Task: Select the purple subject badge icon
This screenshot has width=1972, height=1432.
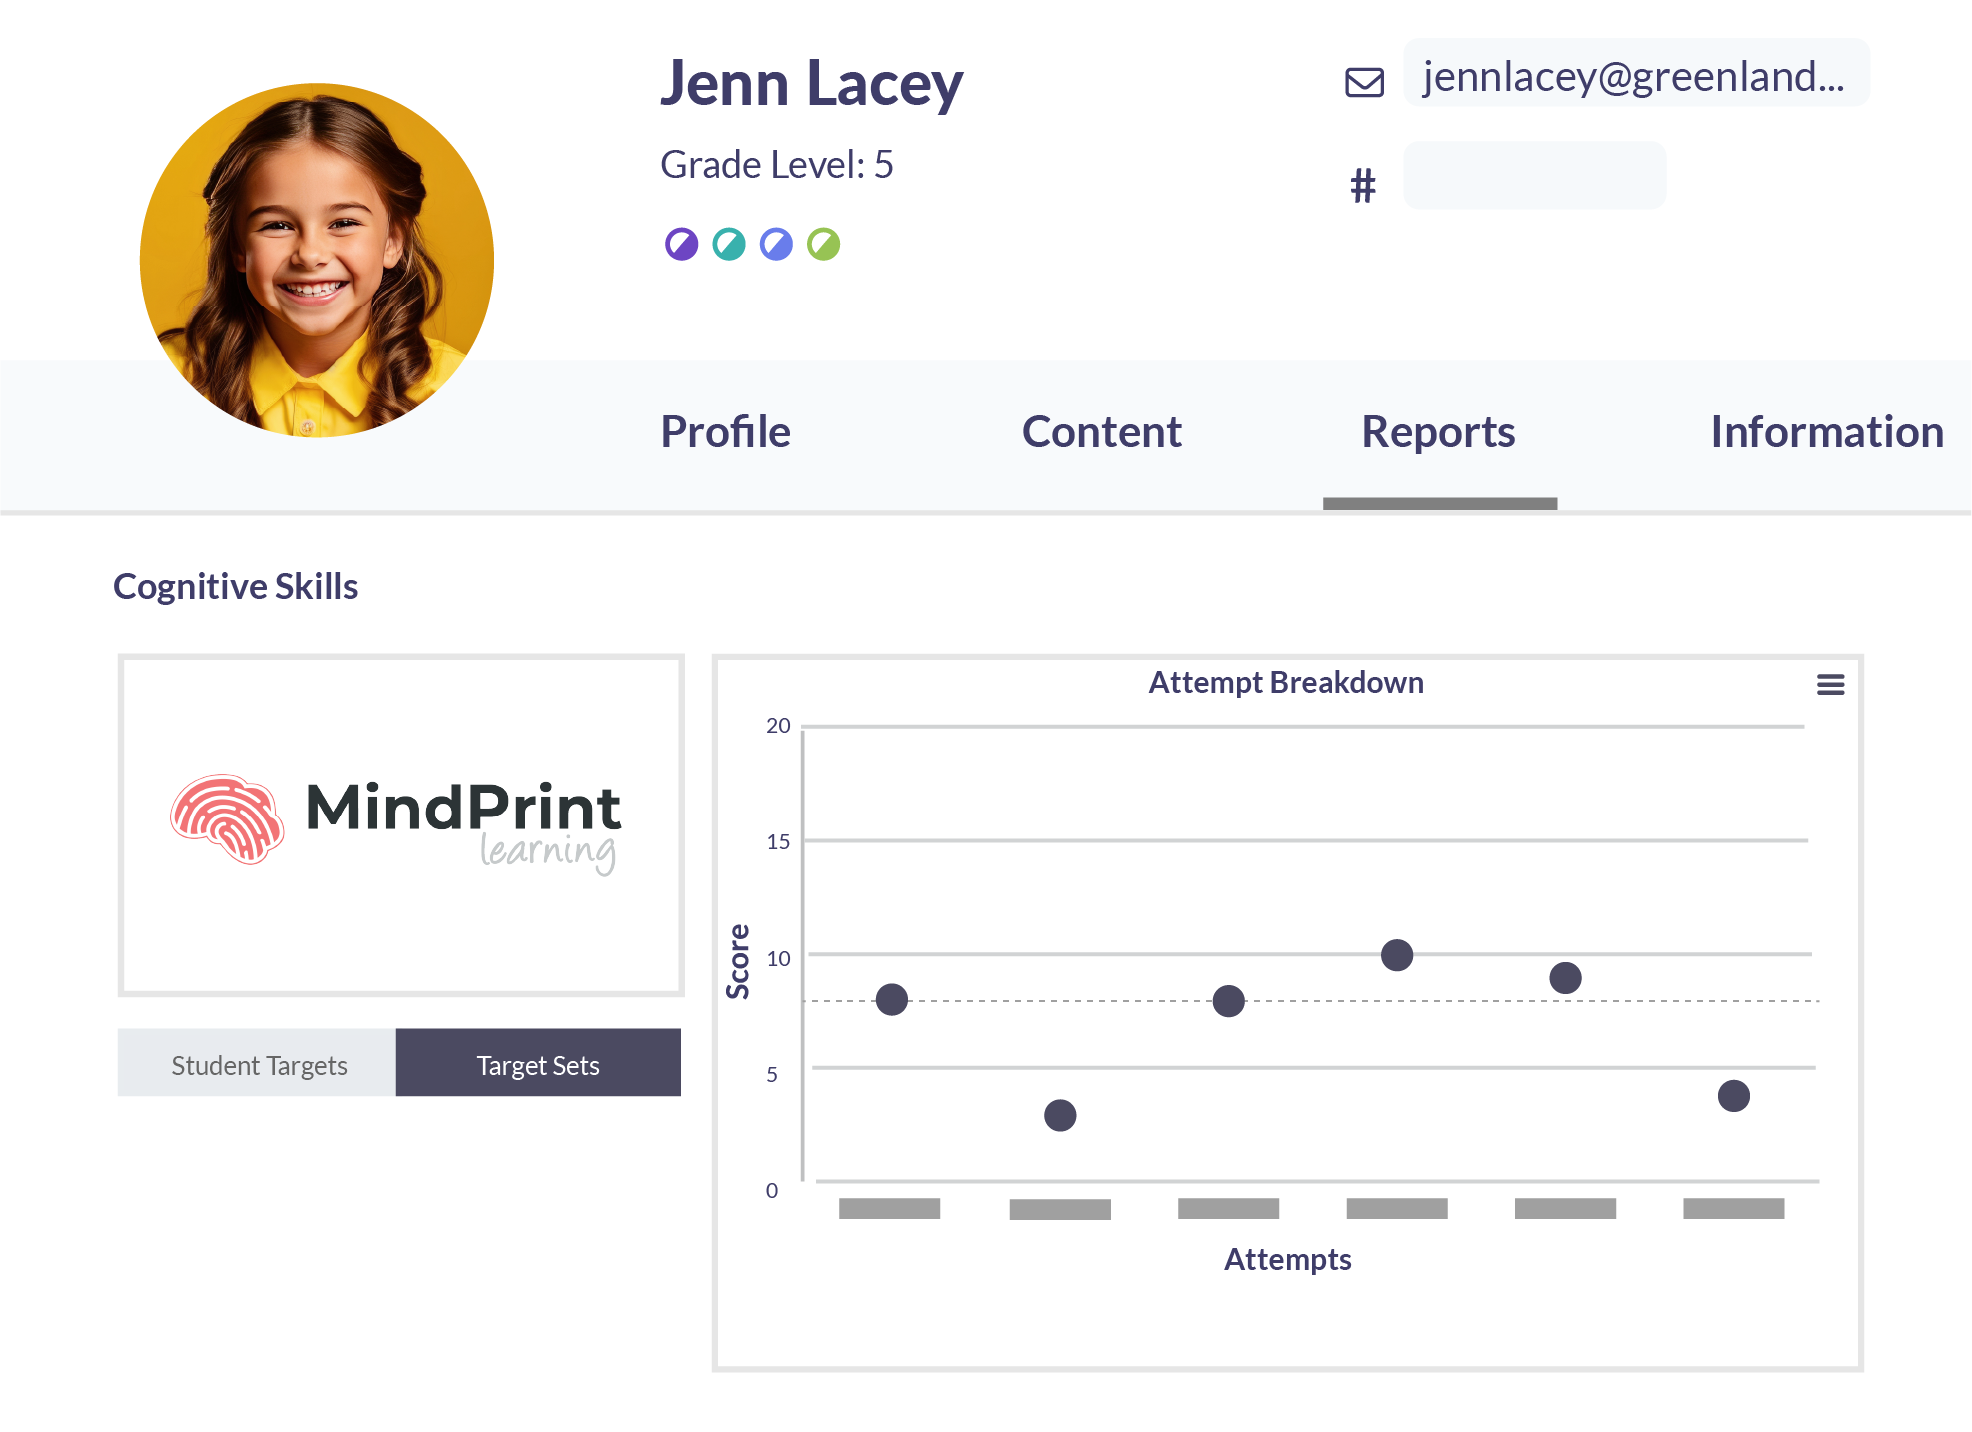Action: pyautogui.click(x=681, y=243)
